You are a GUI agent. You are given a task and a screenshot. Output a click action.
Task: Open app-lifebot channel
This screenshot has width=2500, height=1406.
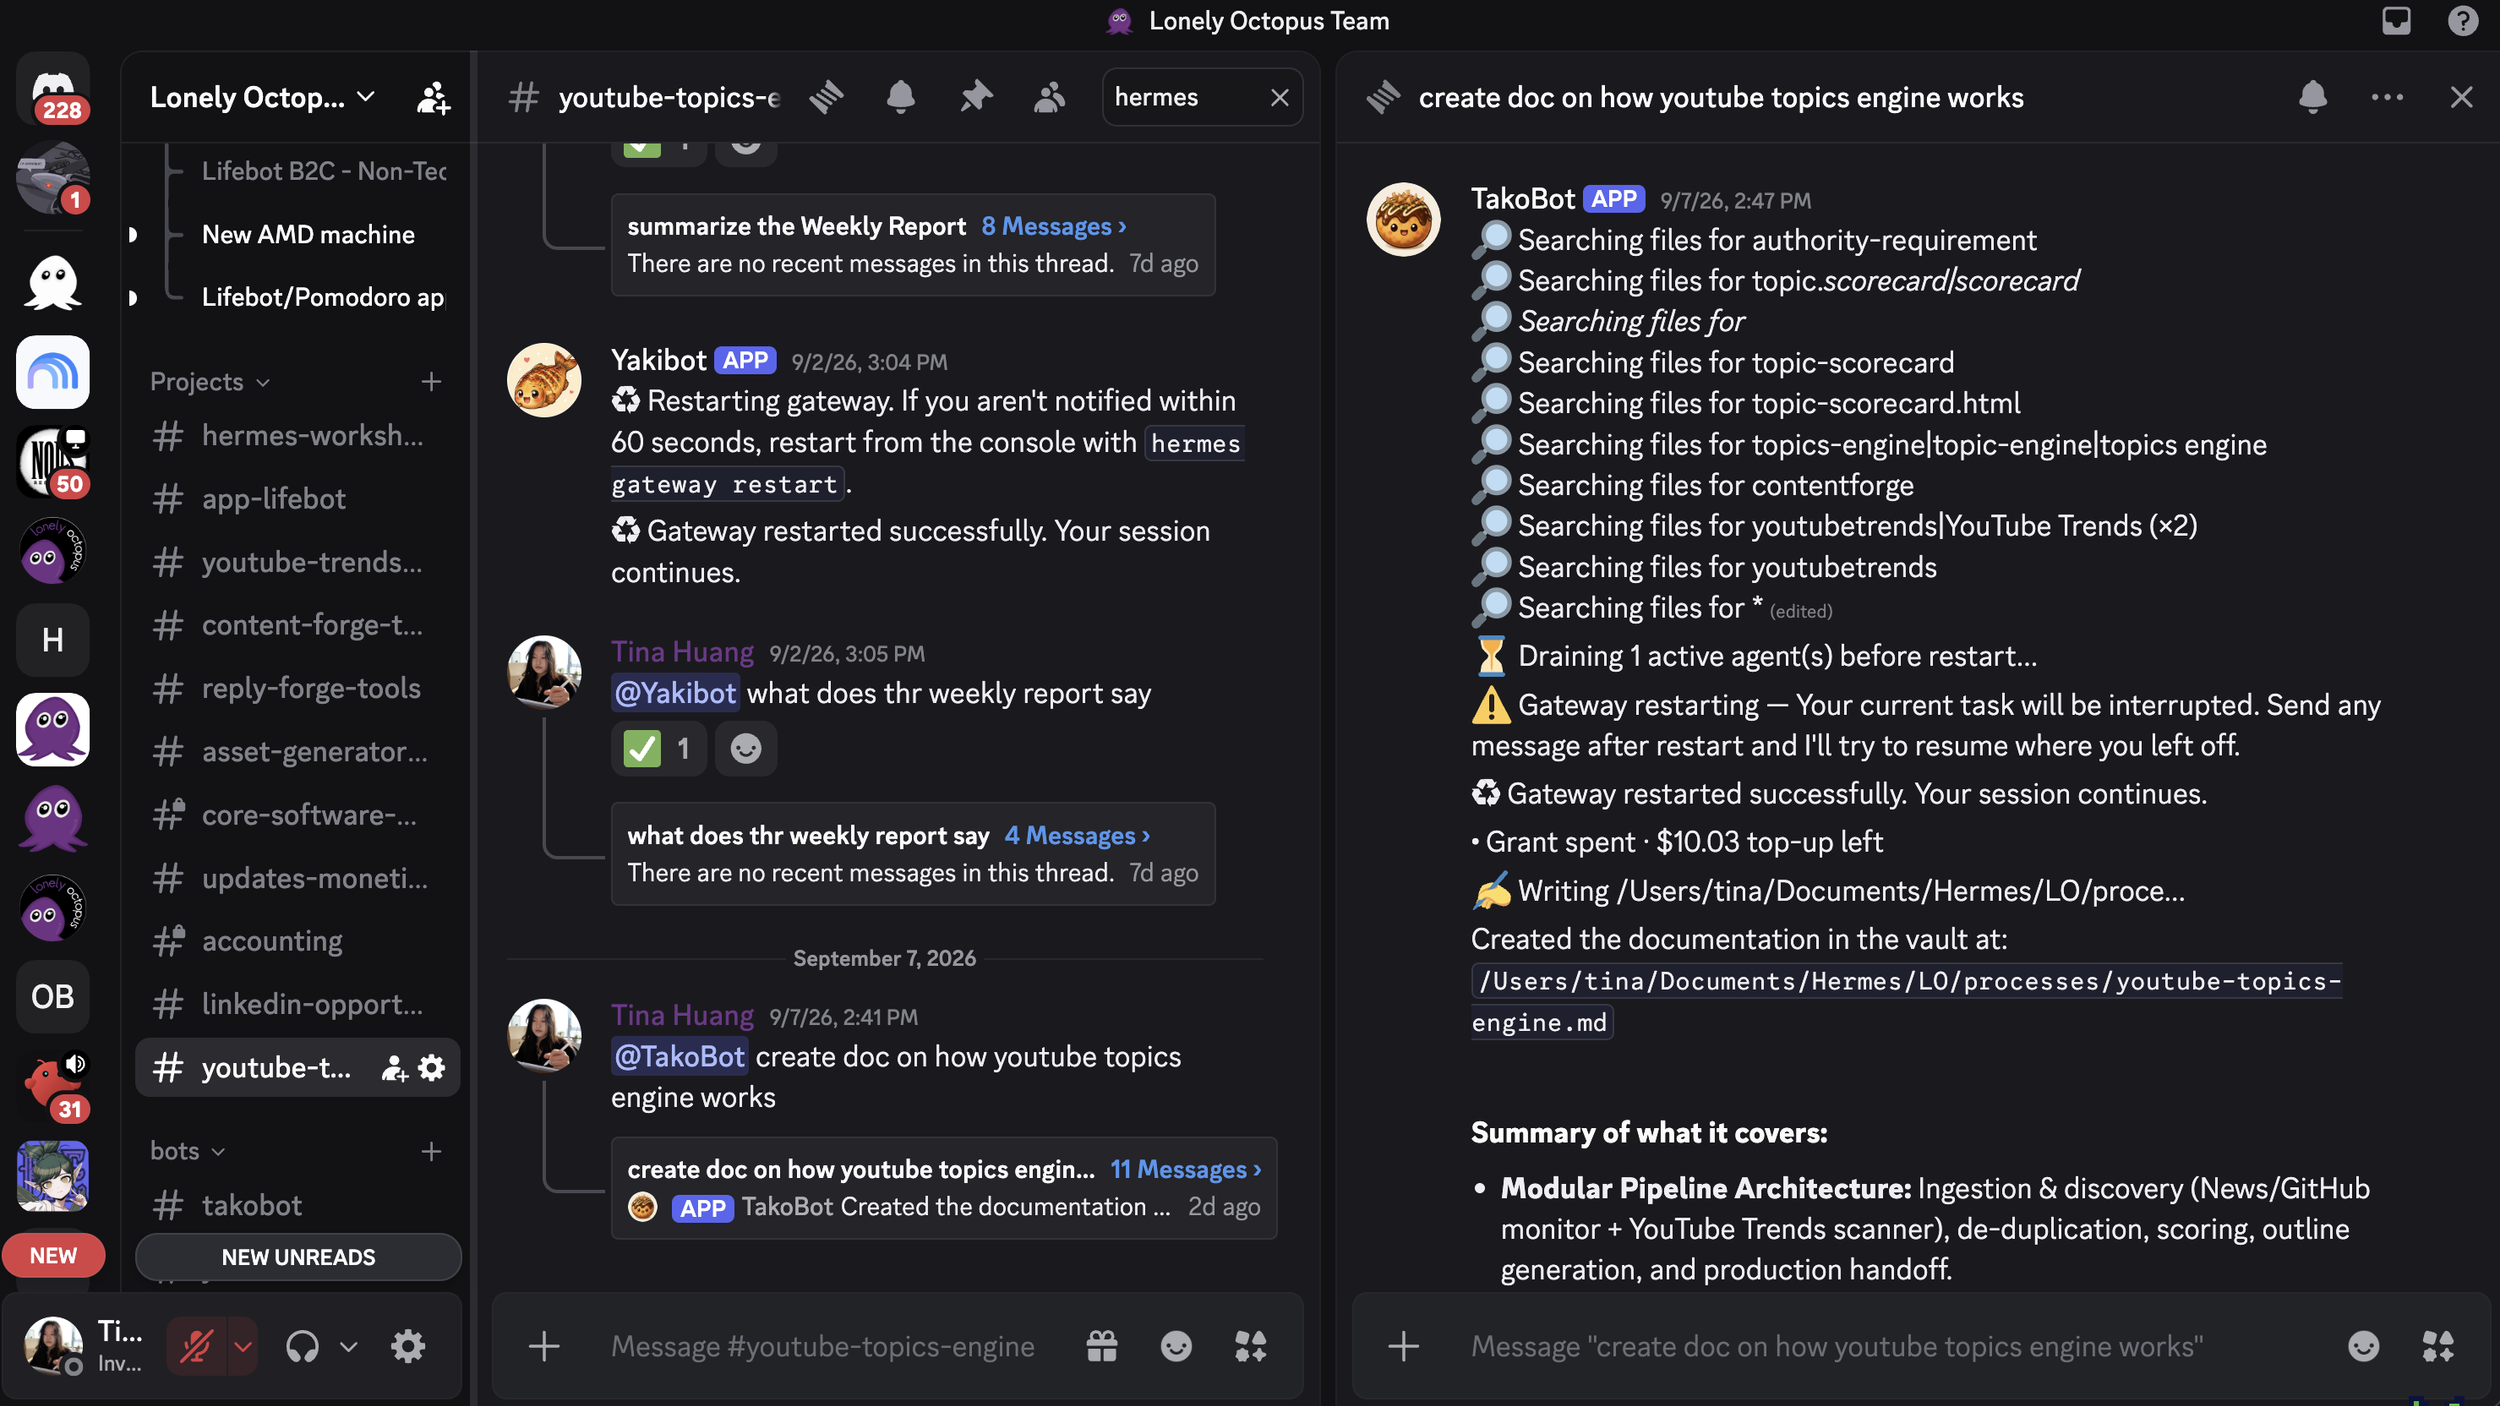[297, 499]
